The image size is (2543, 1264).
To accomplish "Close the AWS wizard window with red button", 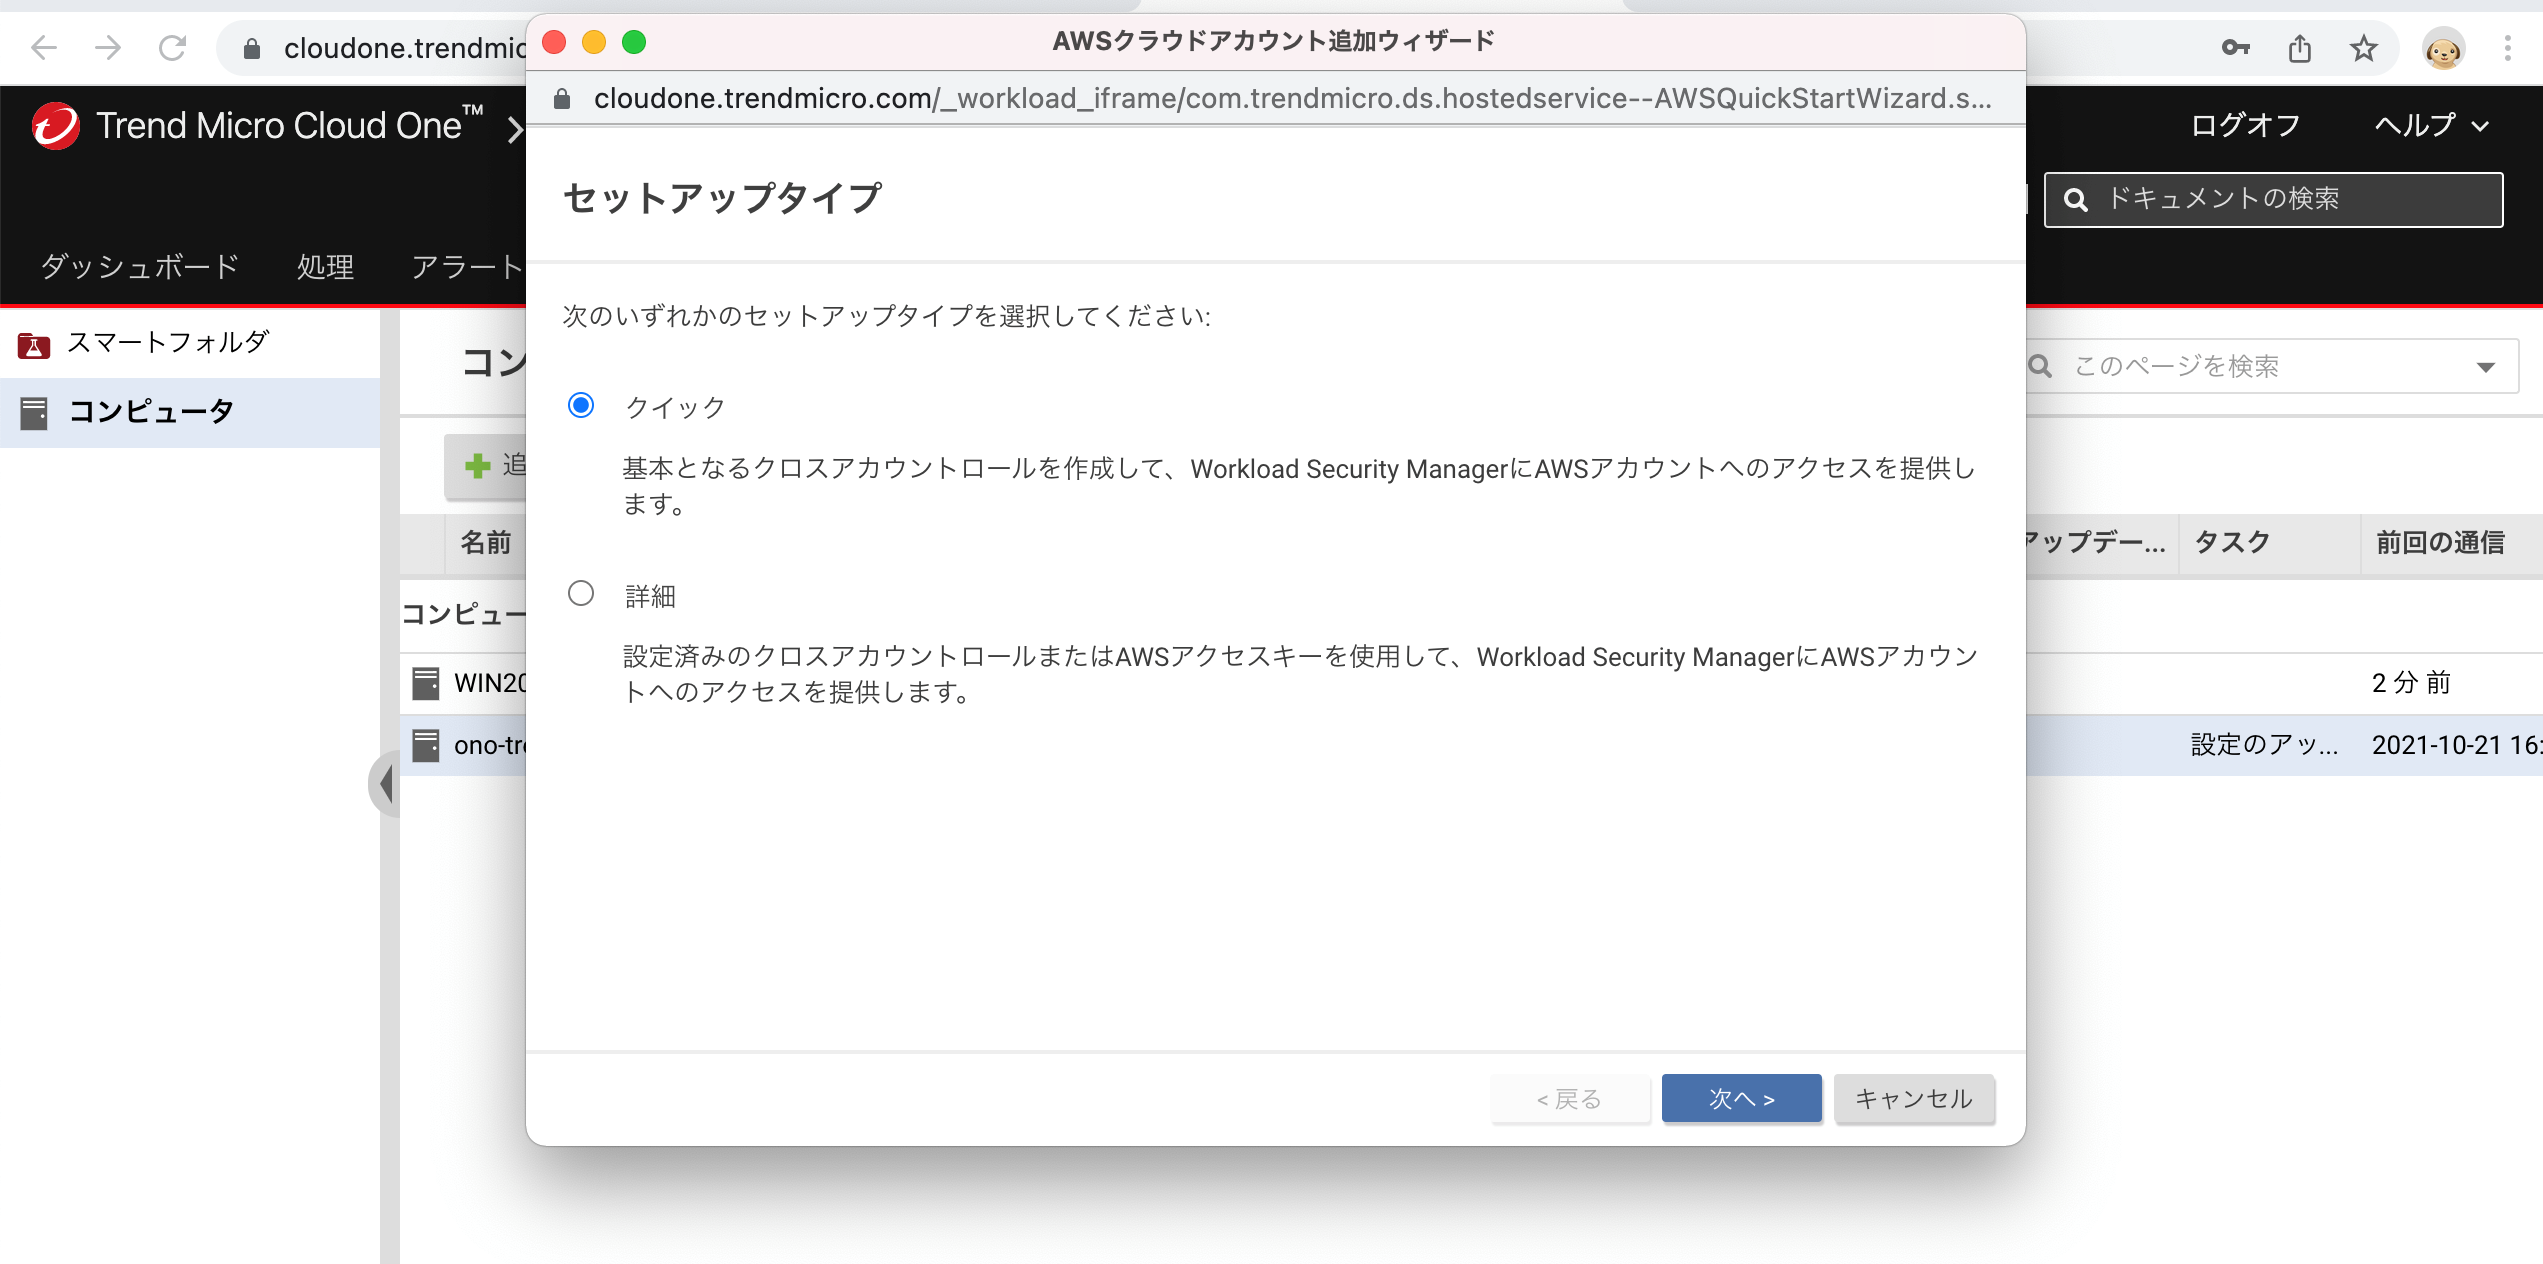I will click(x=554, y=42).
